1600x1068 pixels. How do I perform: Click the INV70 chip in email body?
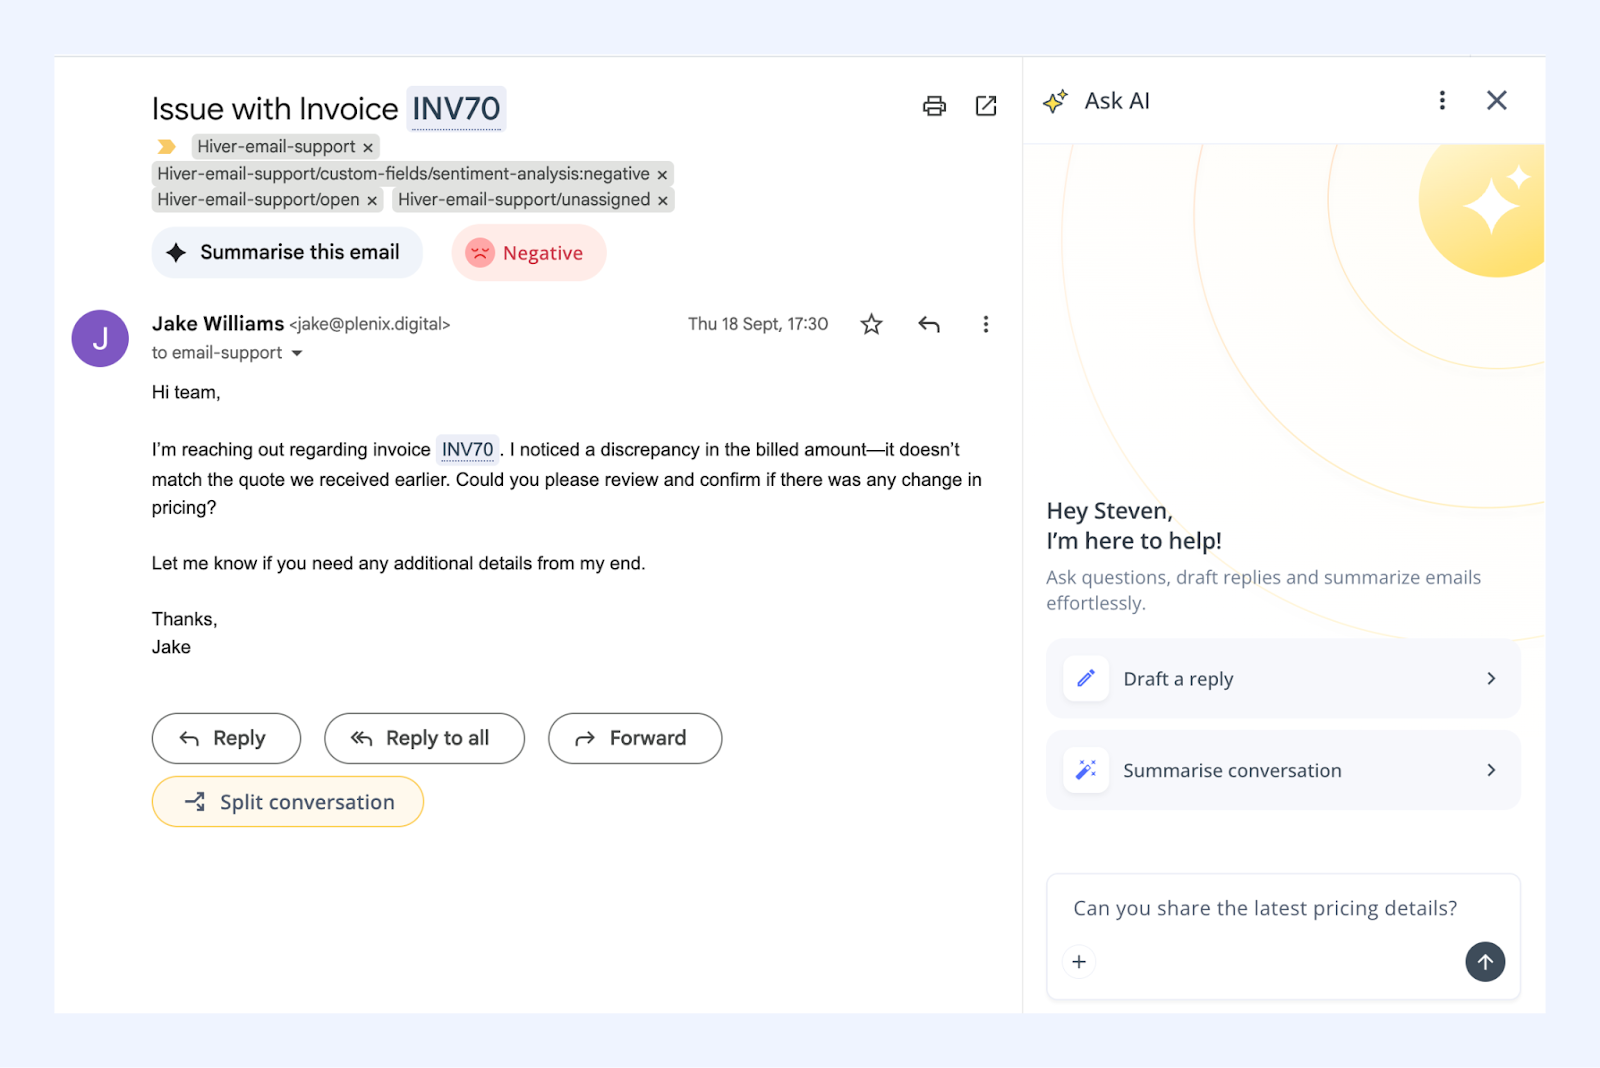click(x=468, y=450)
